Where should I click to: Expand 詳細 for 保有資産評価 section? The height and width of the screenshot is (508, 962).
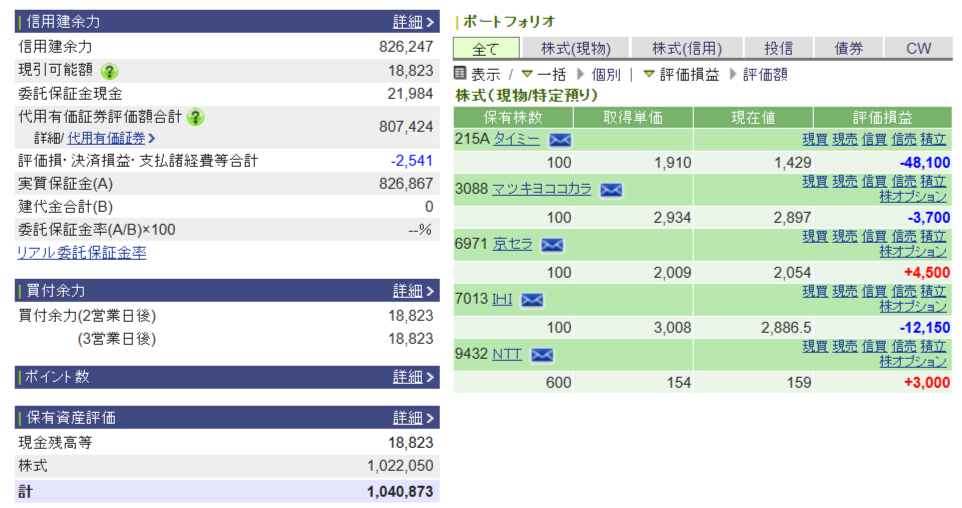(413, 418)
